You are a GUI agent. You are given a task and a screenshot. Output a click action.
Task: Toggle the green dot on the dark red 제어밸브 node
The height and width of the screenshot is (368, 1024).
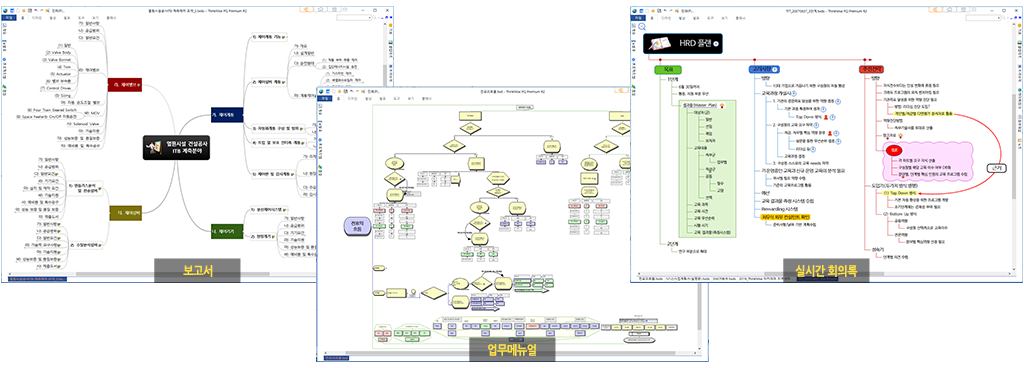[x=138, y=85]
